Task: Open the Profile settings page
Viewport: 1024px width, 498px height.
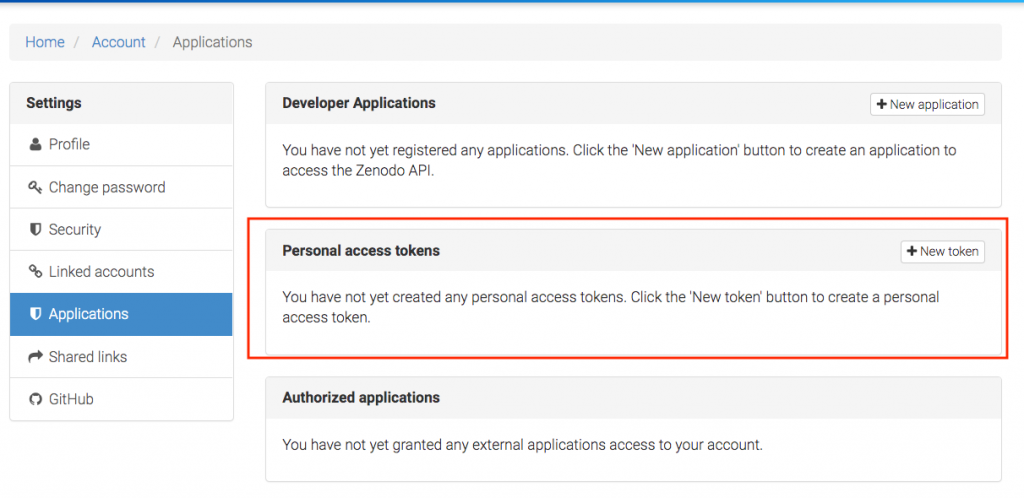Action: tap(121, 144)
